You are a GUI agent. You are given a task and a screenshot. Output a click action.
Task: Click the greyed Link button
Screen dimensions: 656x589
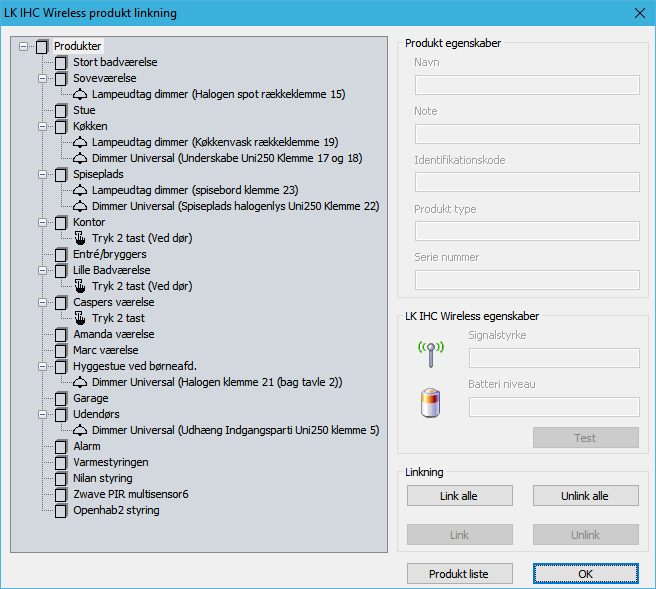tap(460, 535)
